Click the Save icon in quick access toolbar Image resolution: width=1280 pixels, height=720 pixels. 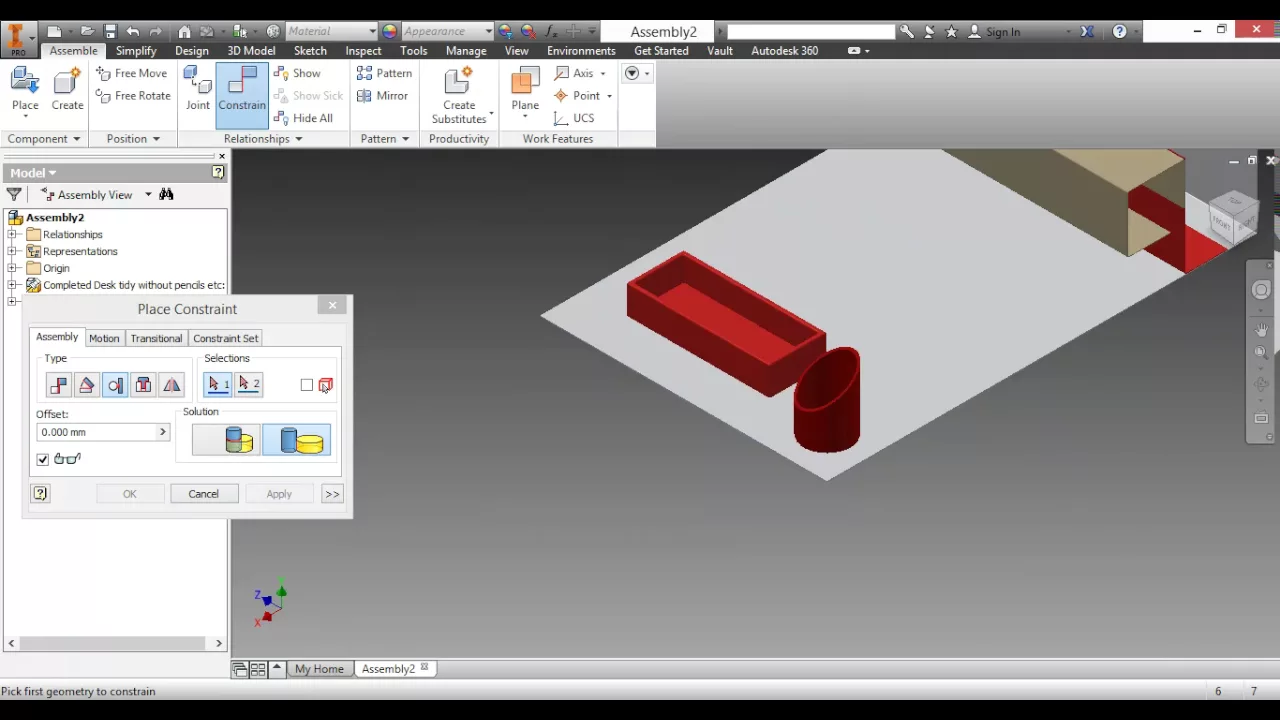tap(110, 32)
